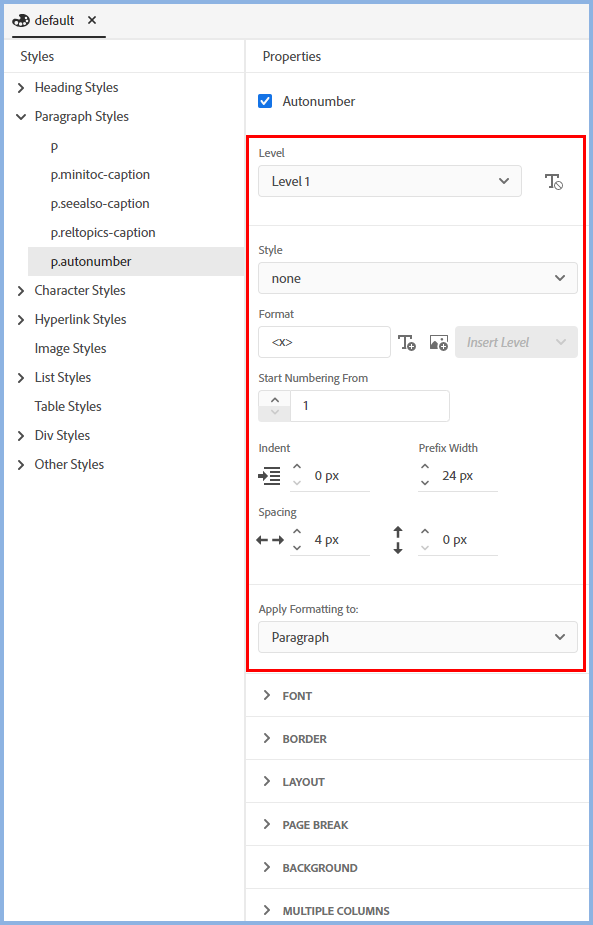The height and width of the screenshot is (925, 593).
Task: Click the insert image icon next to Format
Action: click(438, 342)
